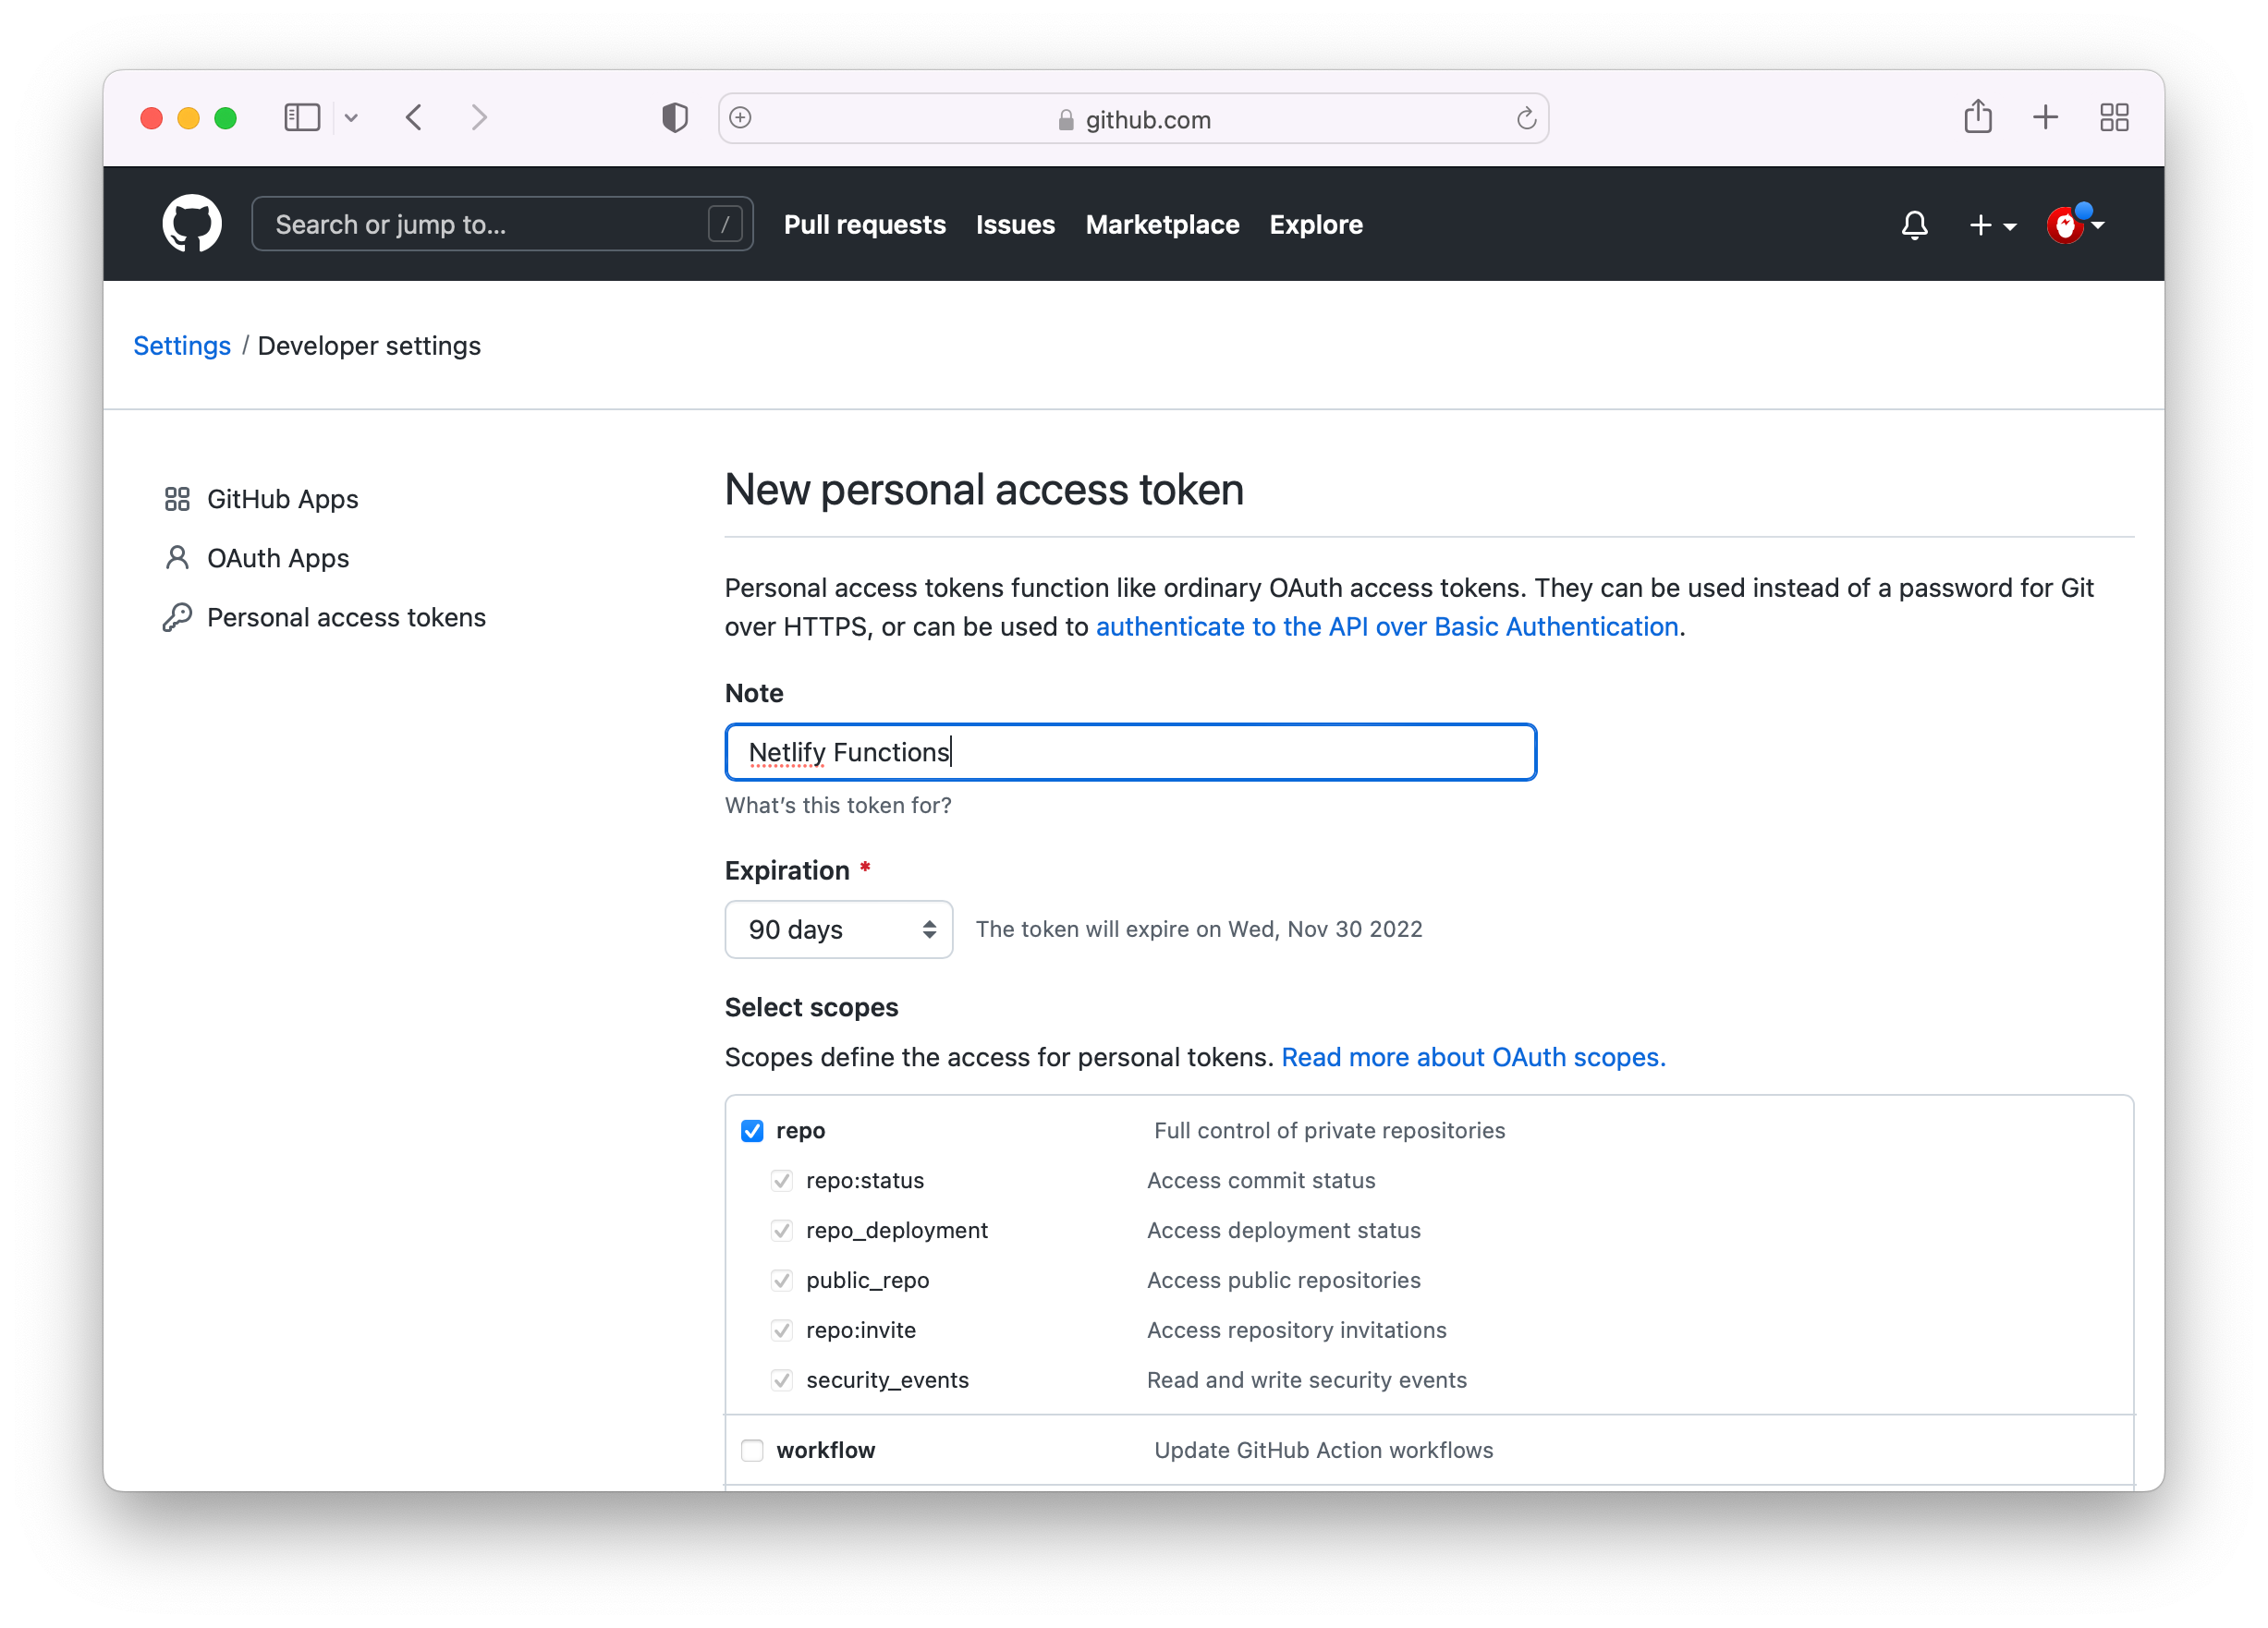Image resolution: width=2268 pixels, height=1628 pixels.
Task: Maximize the window with green button
Action: (225, 118)
